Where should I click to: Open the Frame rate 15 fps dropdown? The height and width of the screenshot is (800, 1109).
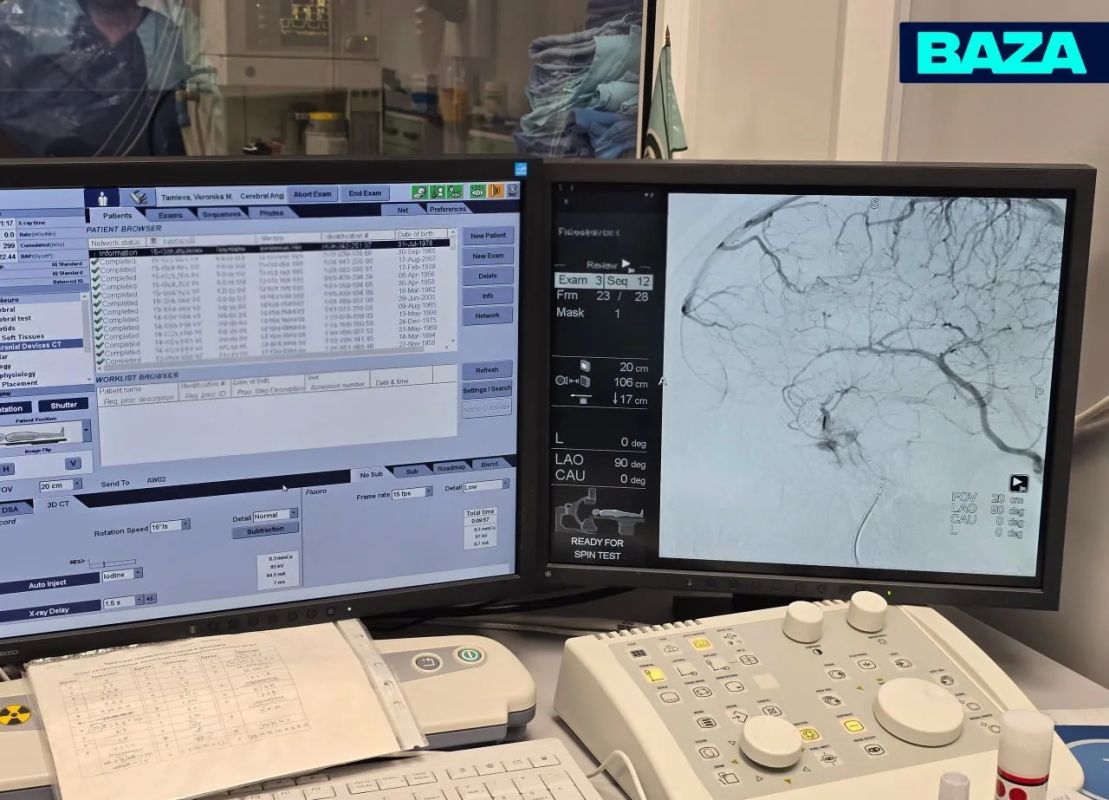[x=412, y=494]
